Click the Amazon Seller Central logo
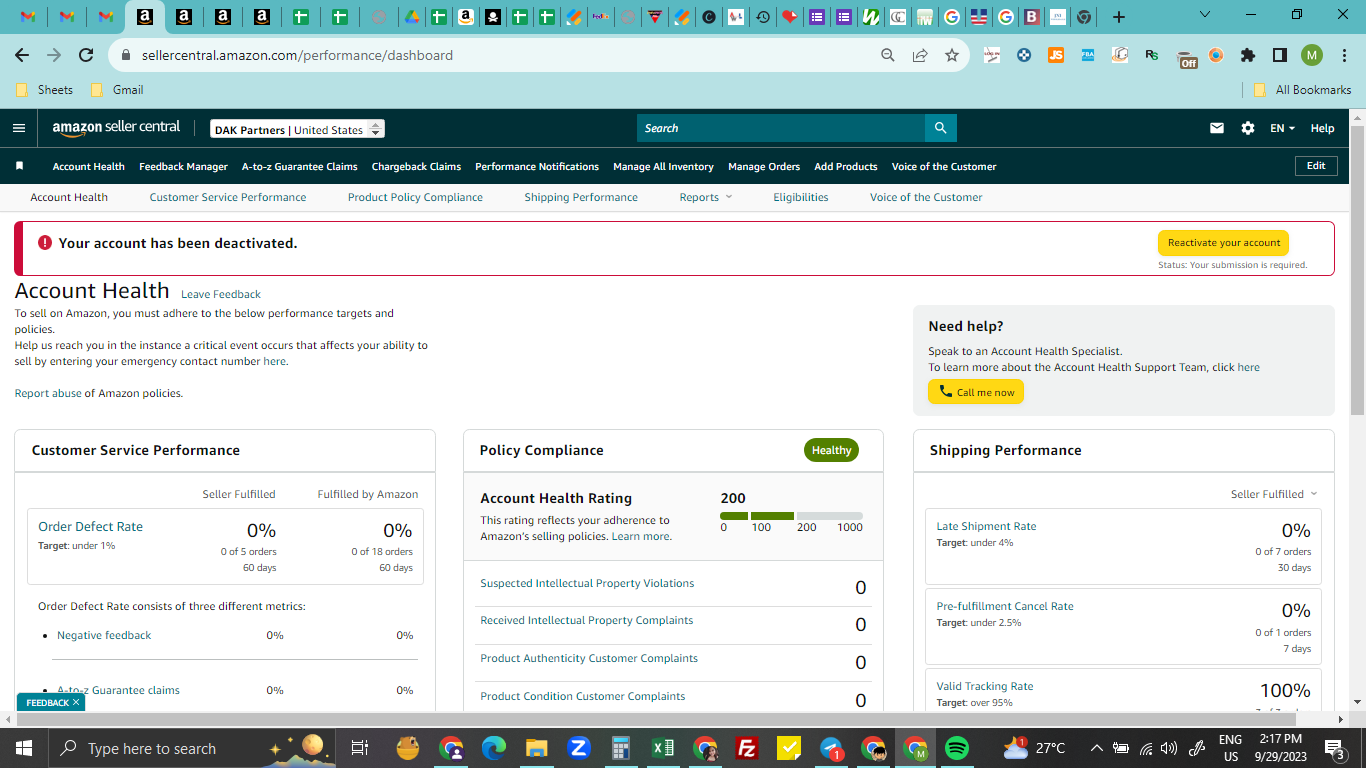Viewport: 1366px width, 768px height. click(x=116, y=128)
